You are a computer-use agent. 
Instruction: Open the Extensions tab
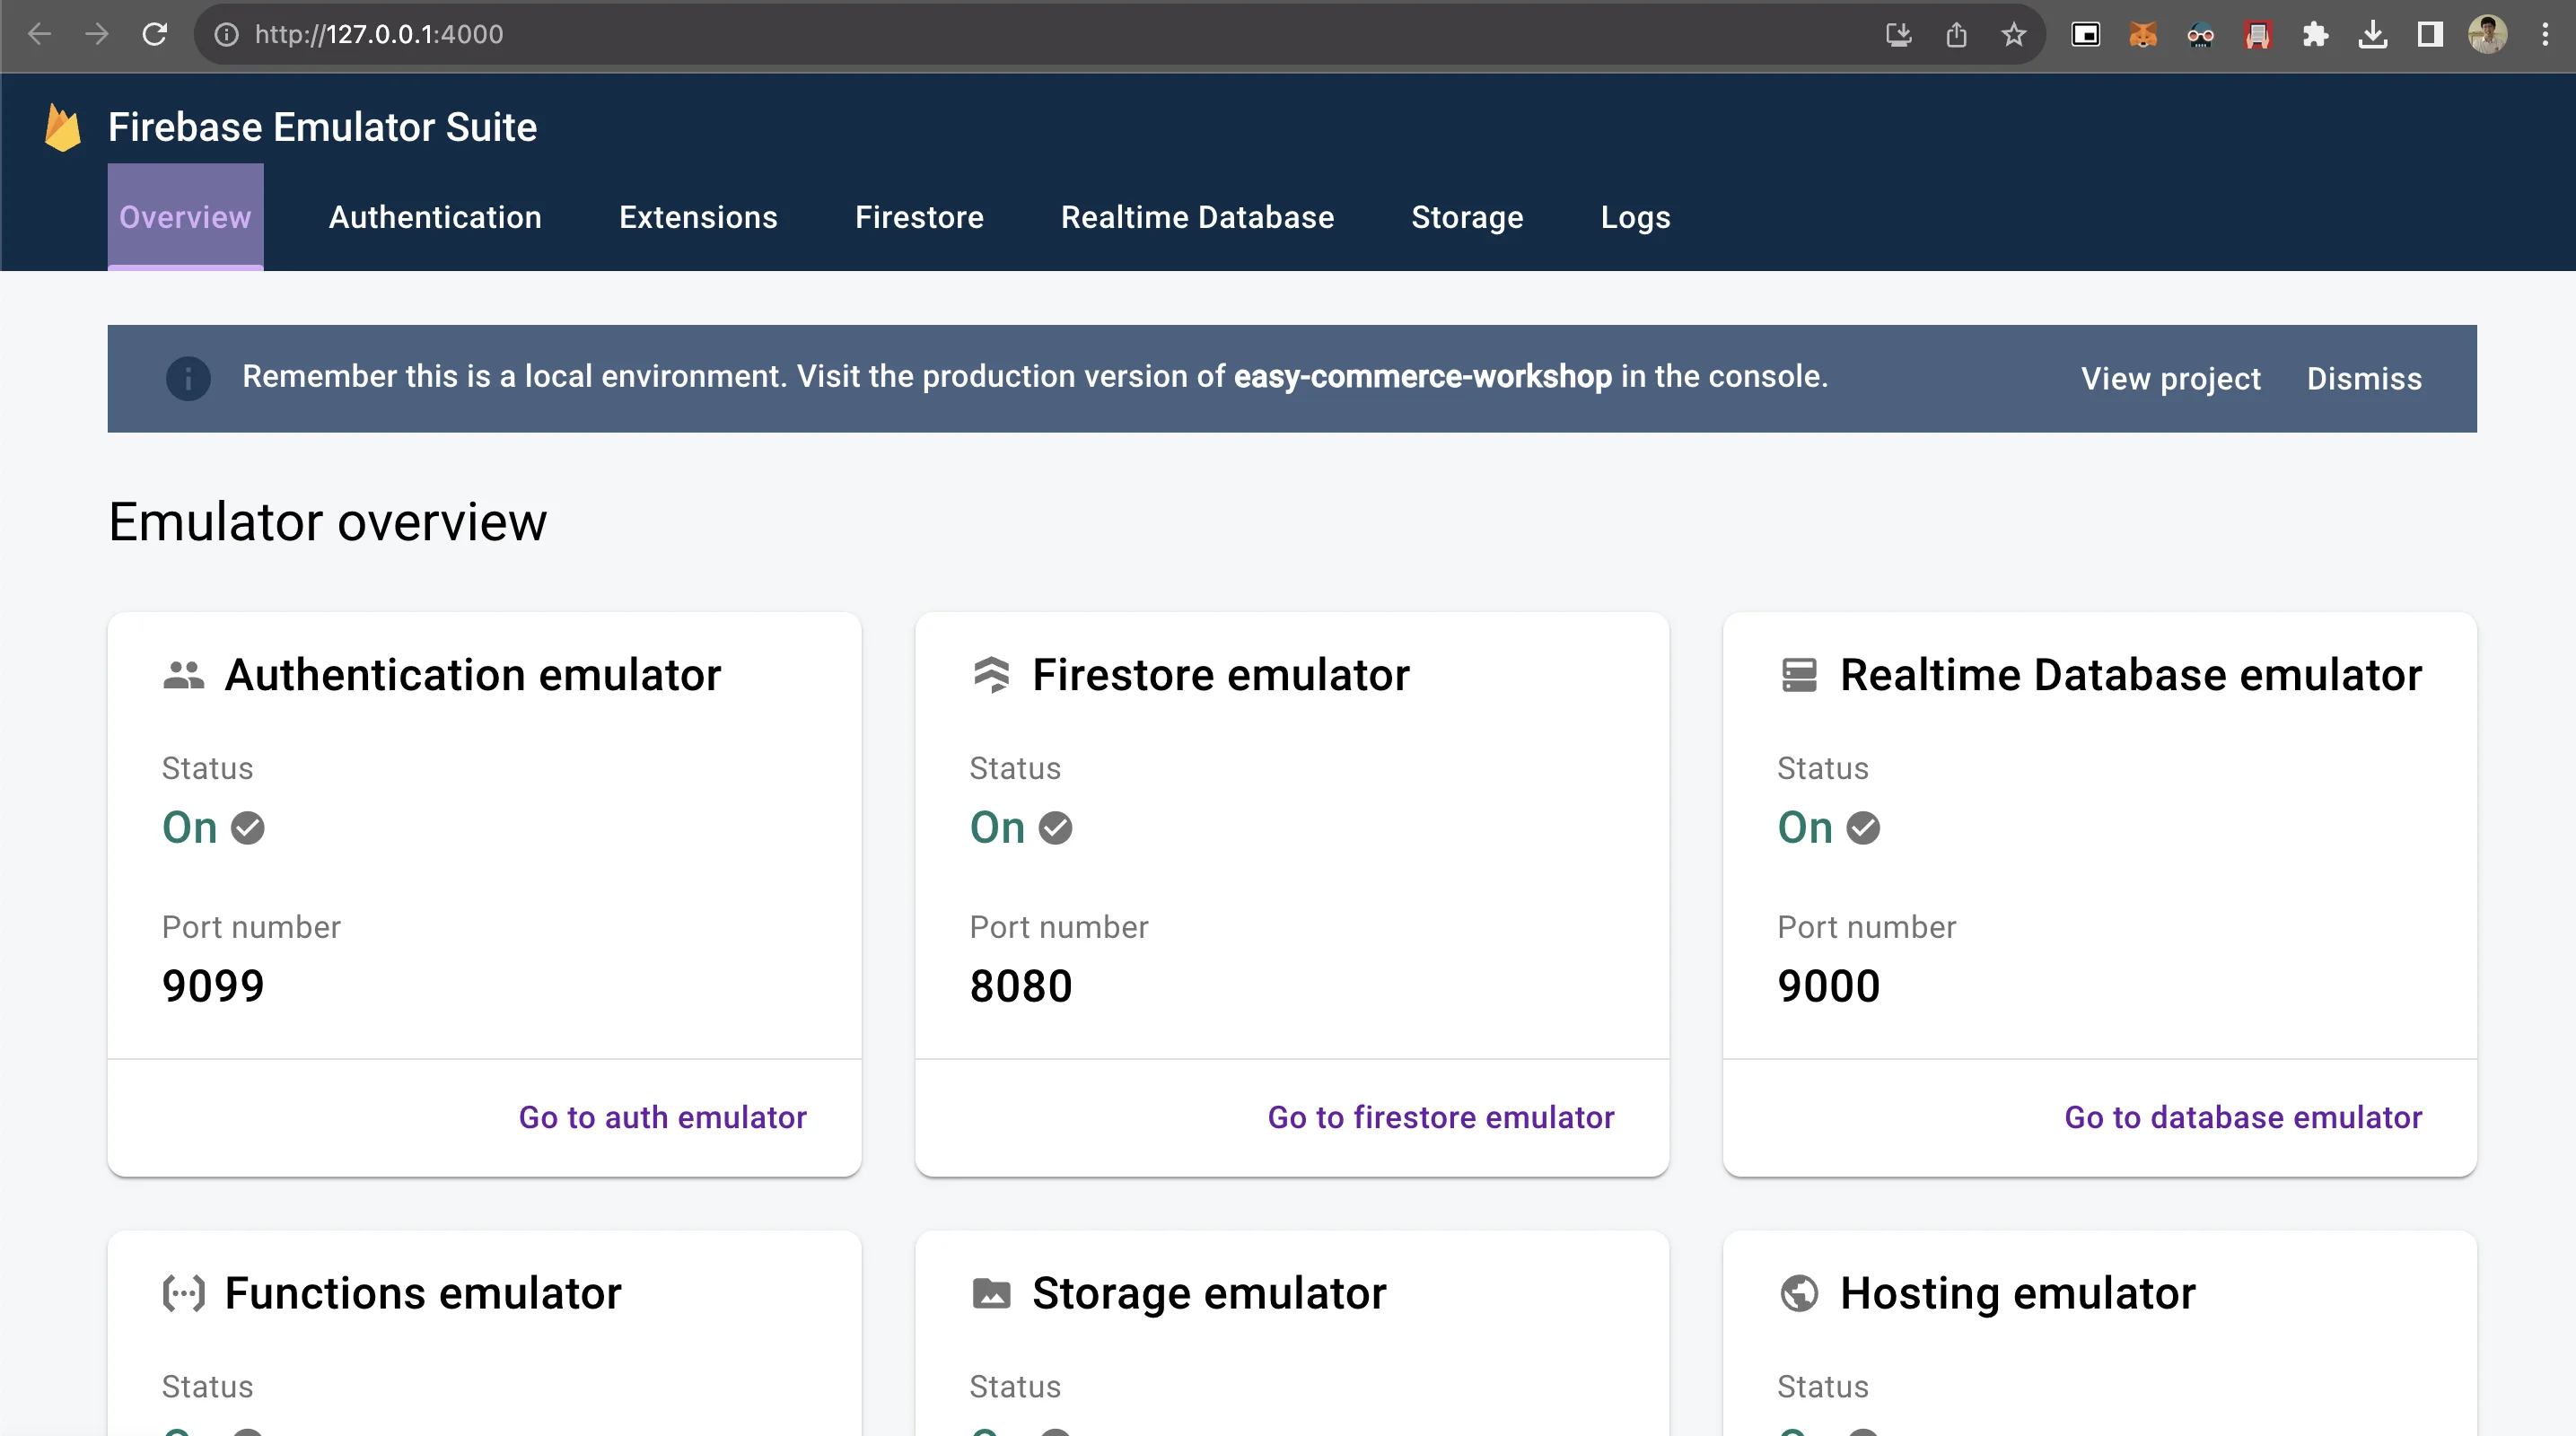coord(698,217)
